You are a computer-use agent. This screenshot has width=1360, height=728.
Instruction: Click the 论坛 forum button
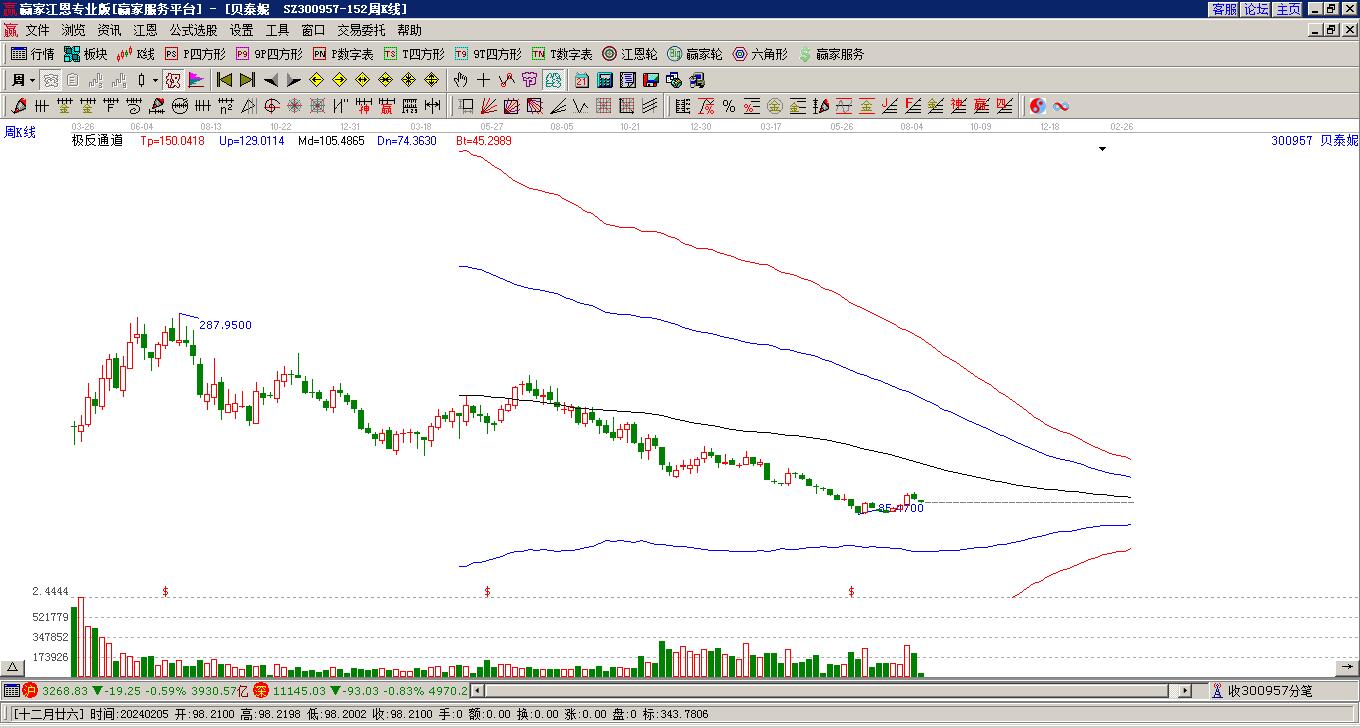click(x=1256, y=9)
